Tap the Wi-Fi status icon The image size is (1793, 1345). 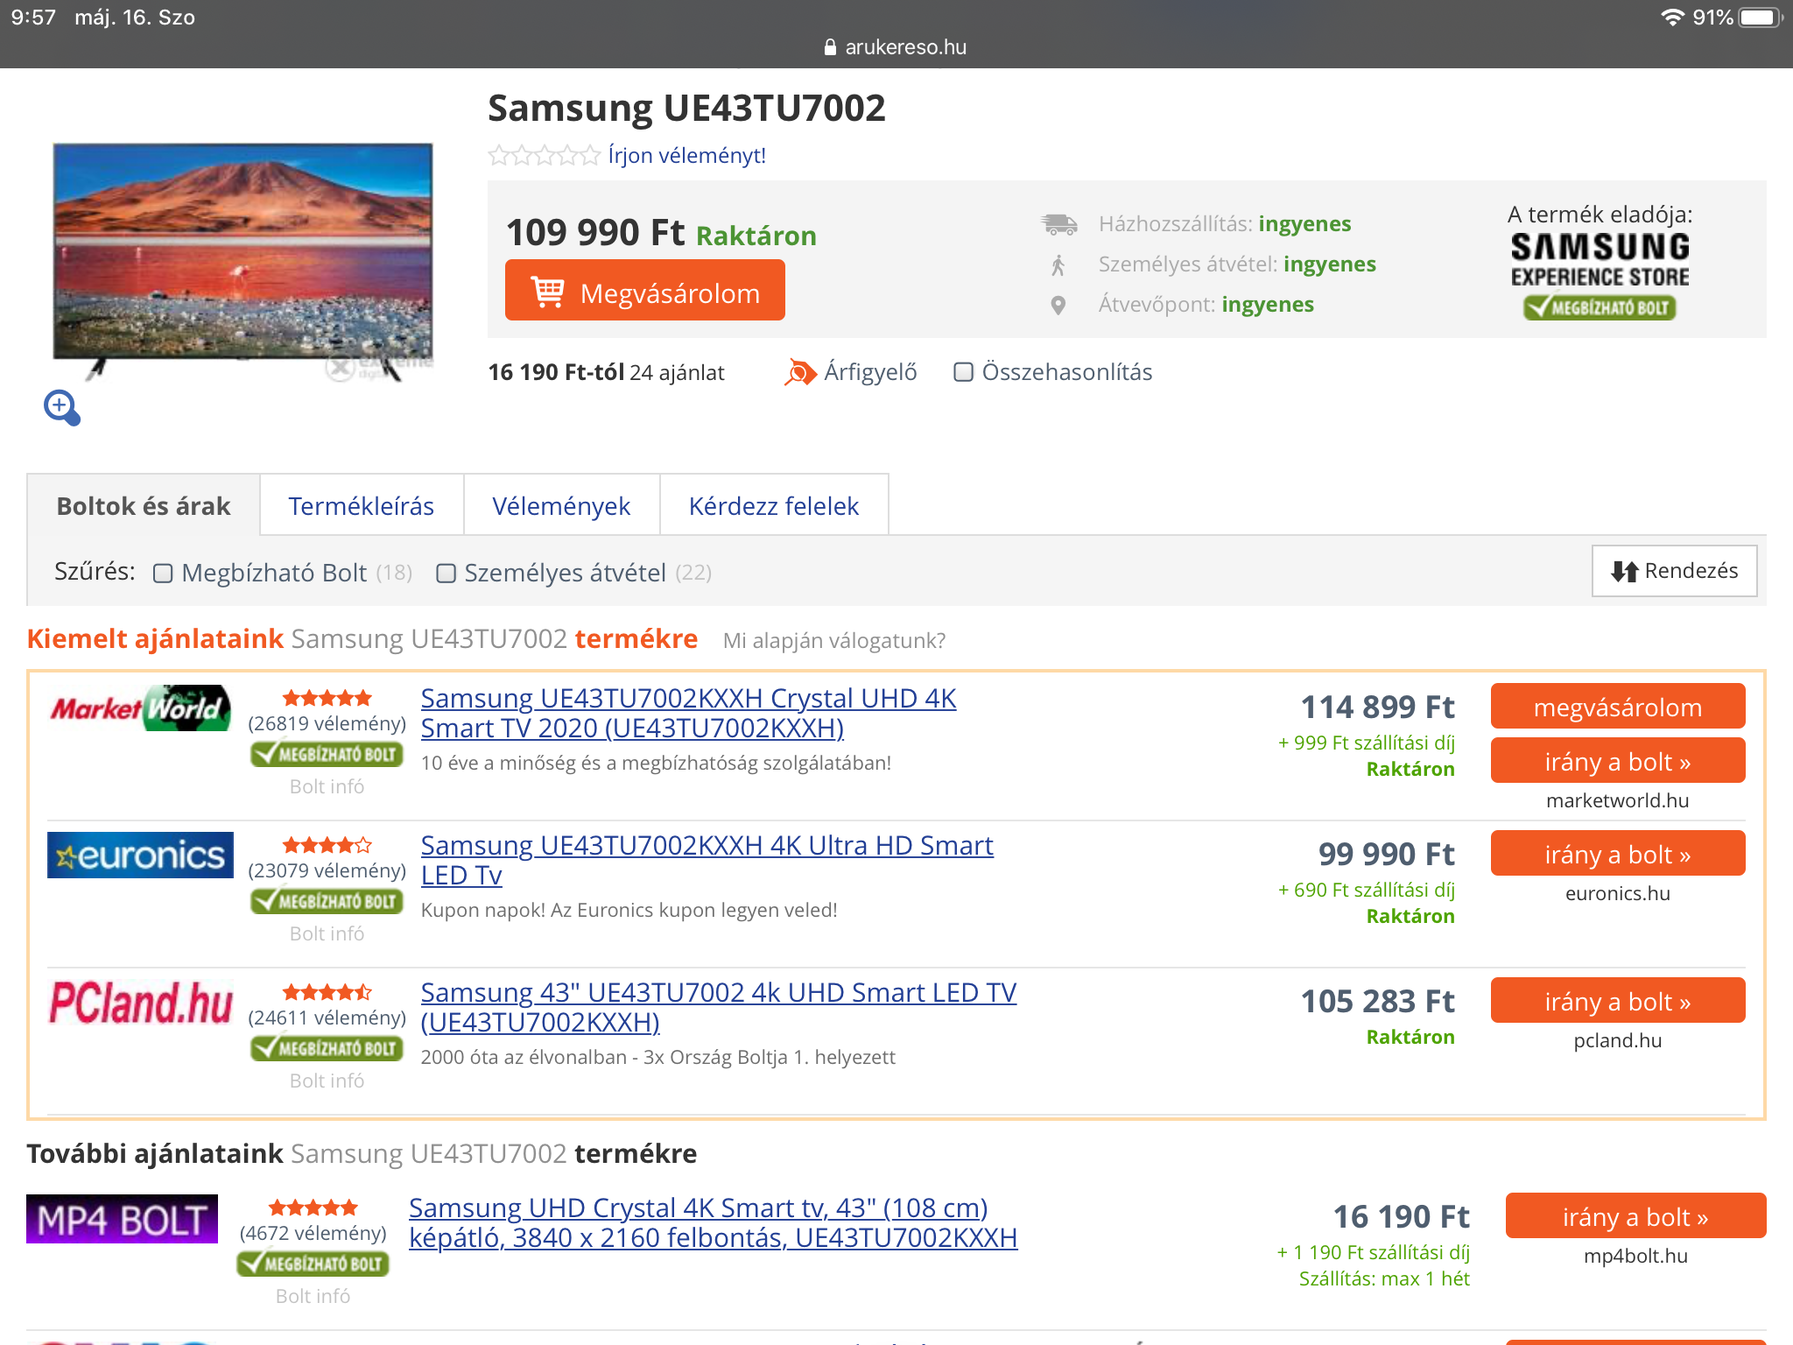(1672, 17)
